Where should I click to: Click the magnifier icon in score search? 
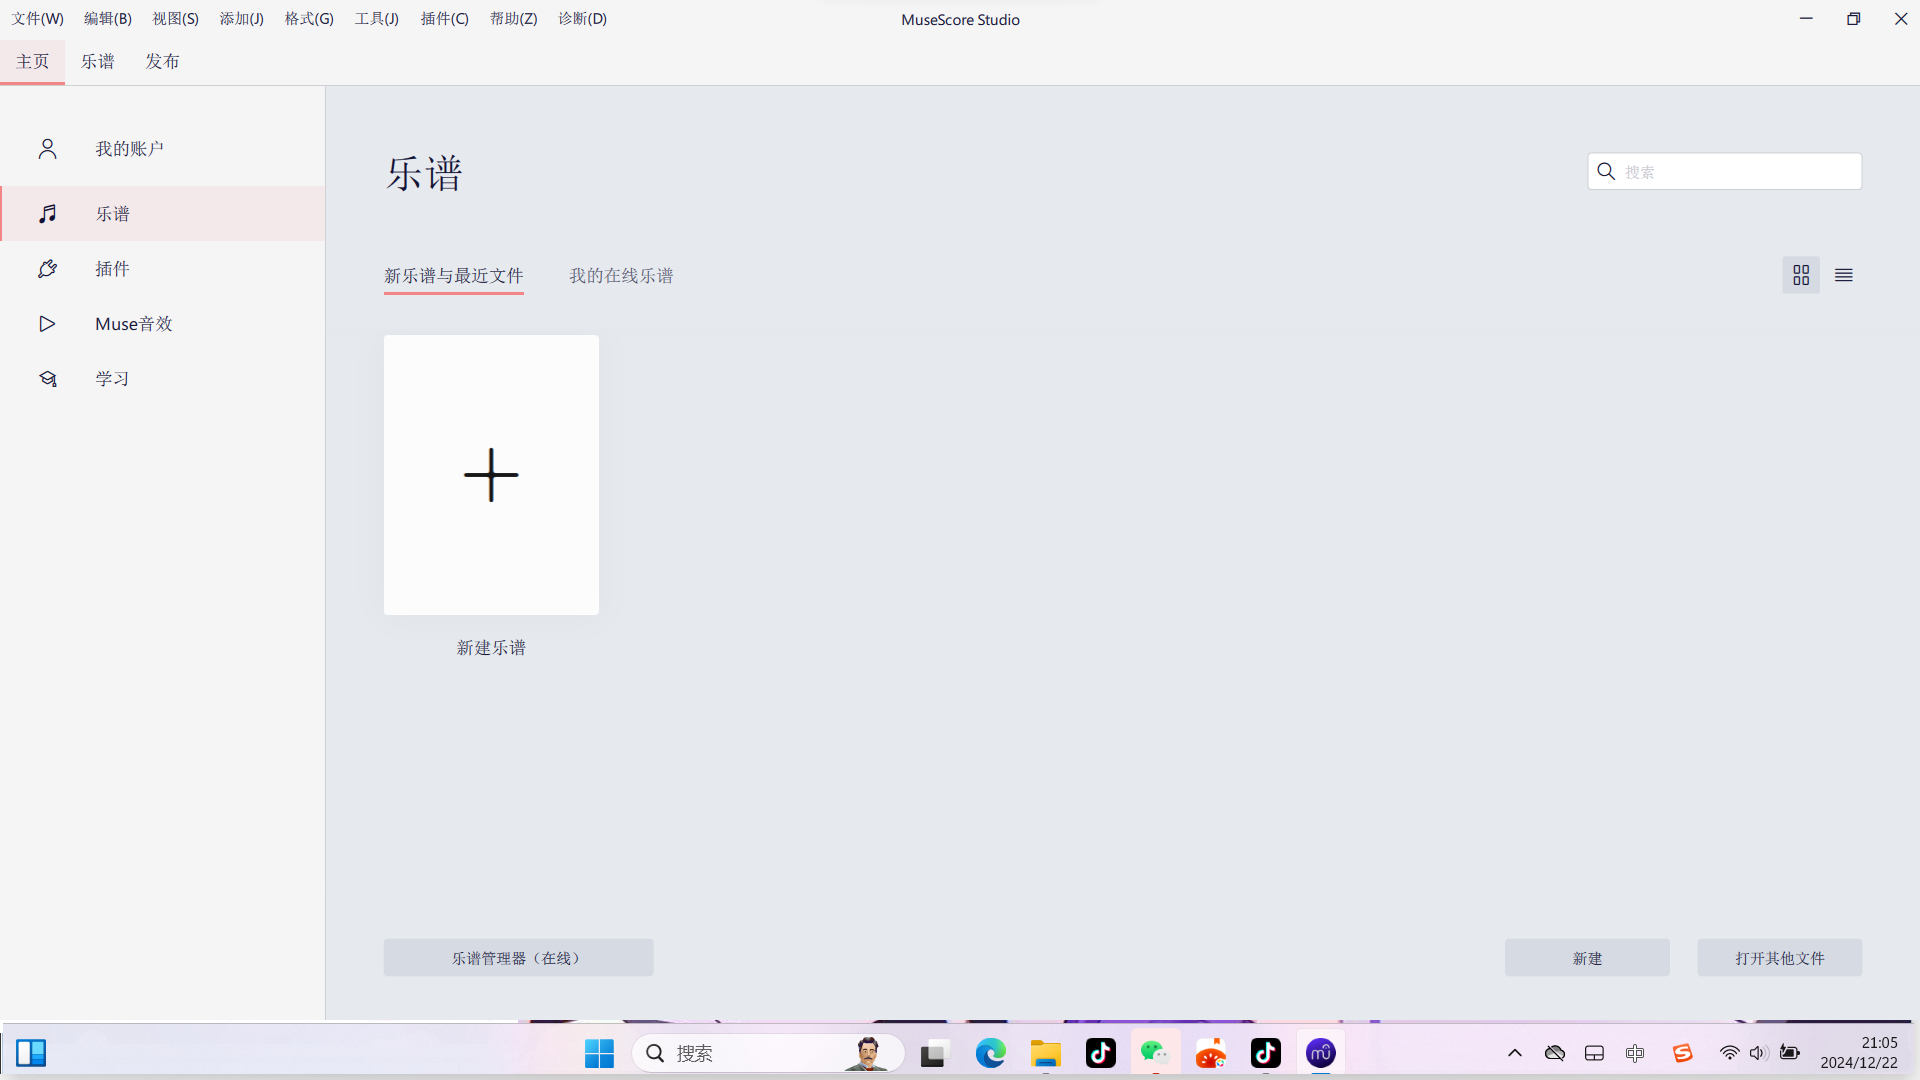click(x=1606, y=172)
